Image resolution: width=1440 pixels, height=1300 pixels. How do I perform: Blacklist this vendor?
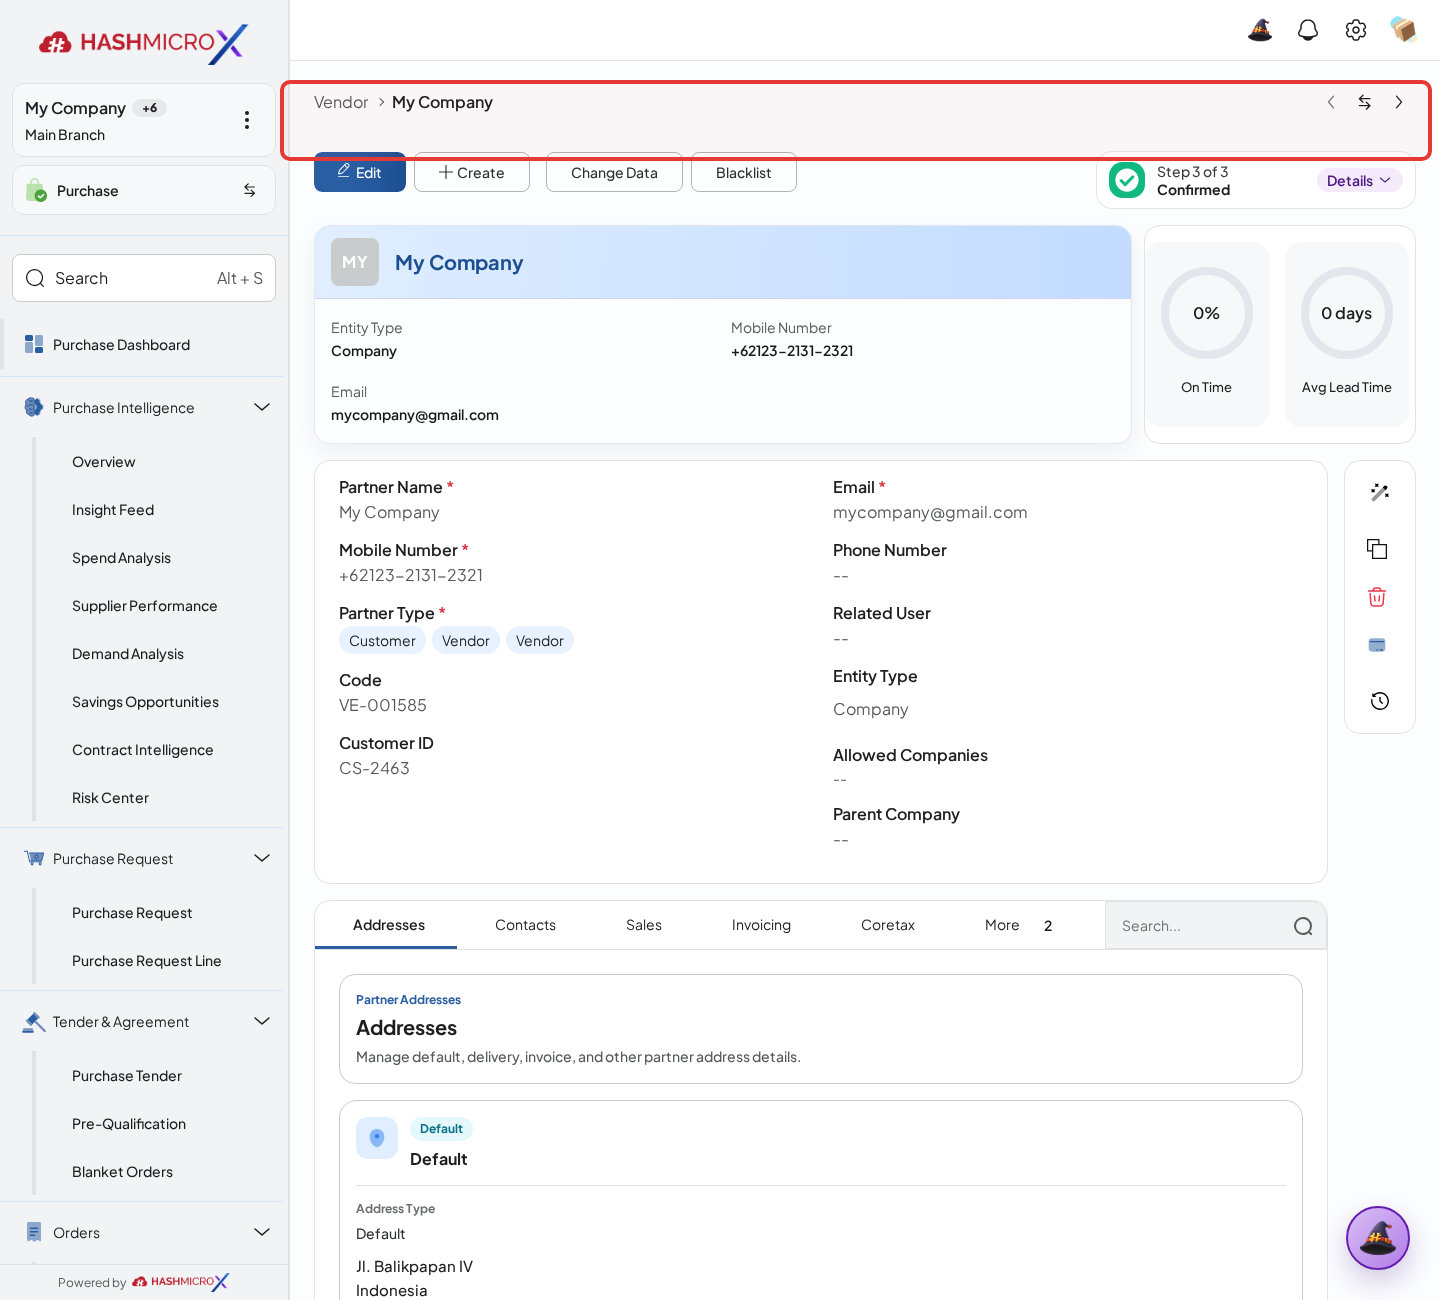coord(744,172)
